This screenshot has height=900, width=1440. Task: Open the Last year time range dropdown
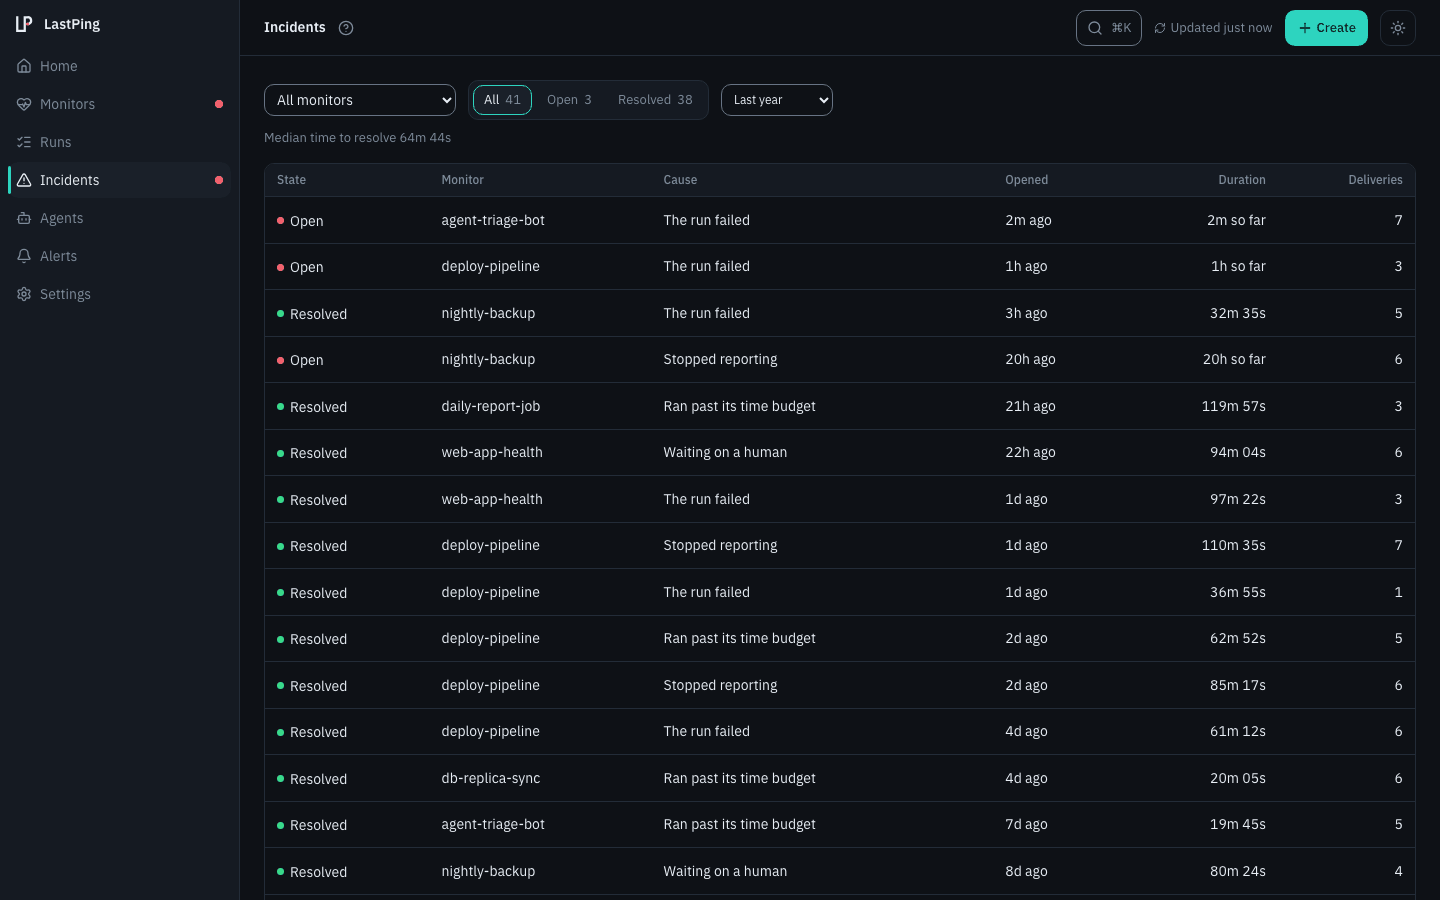point(777,100)
